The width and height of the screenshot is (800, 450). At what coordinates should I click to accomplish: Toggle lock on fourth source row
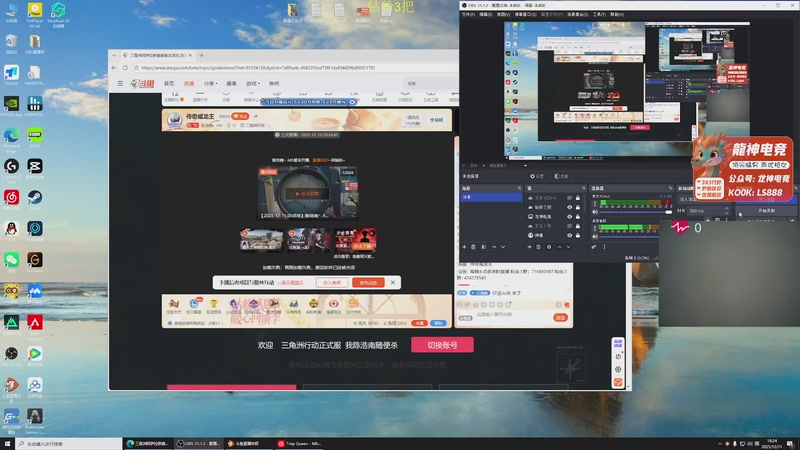[578, 226]
